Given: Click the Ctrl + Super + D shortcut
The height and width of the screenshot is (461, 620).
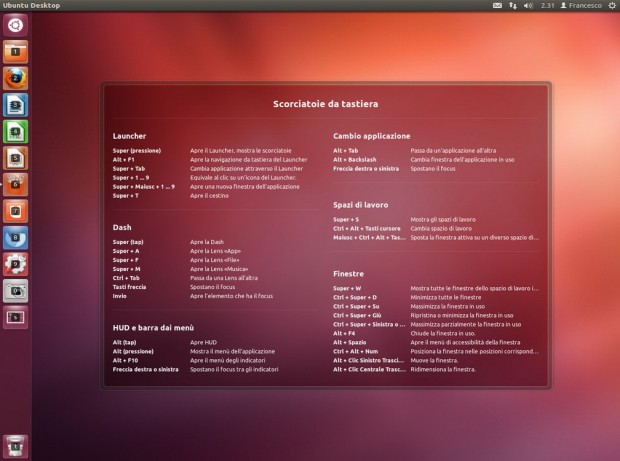Looking at the screenshot, I should [355, 297].
